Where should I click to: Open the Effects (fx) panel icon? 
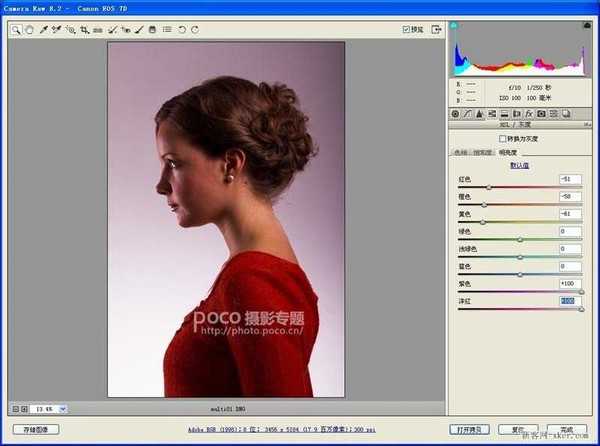528,114
